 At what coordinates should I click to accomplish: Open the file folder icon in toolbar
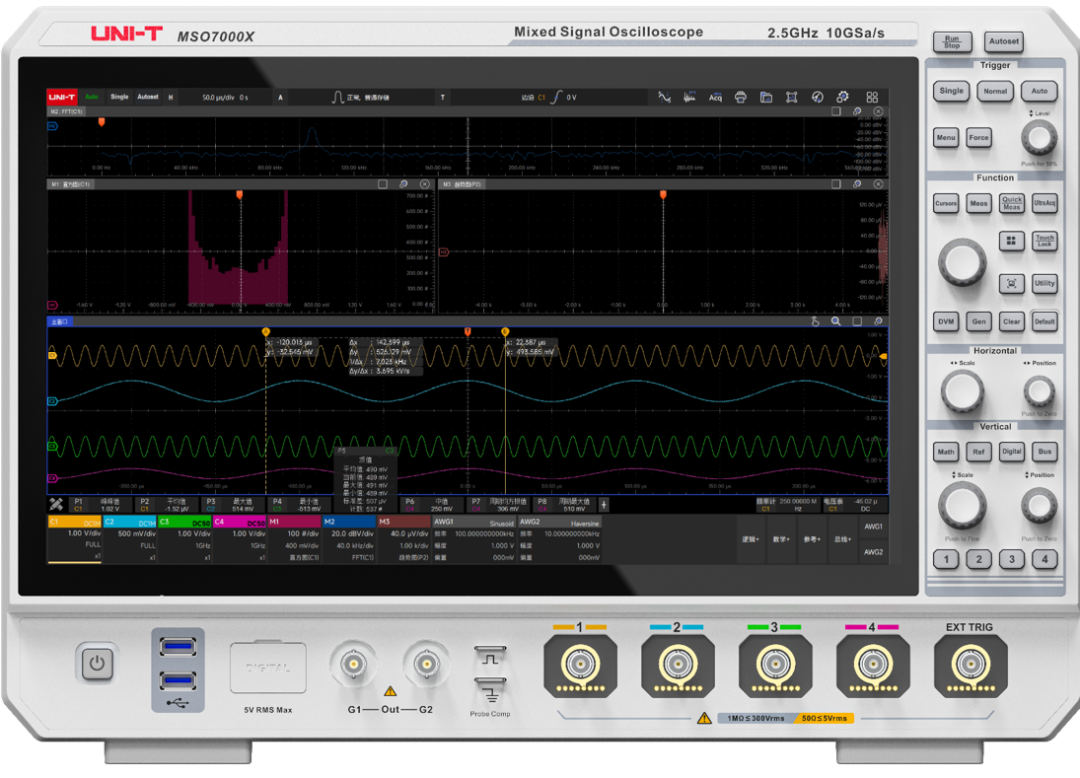[x=766, y=97]
